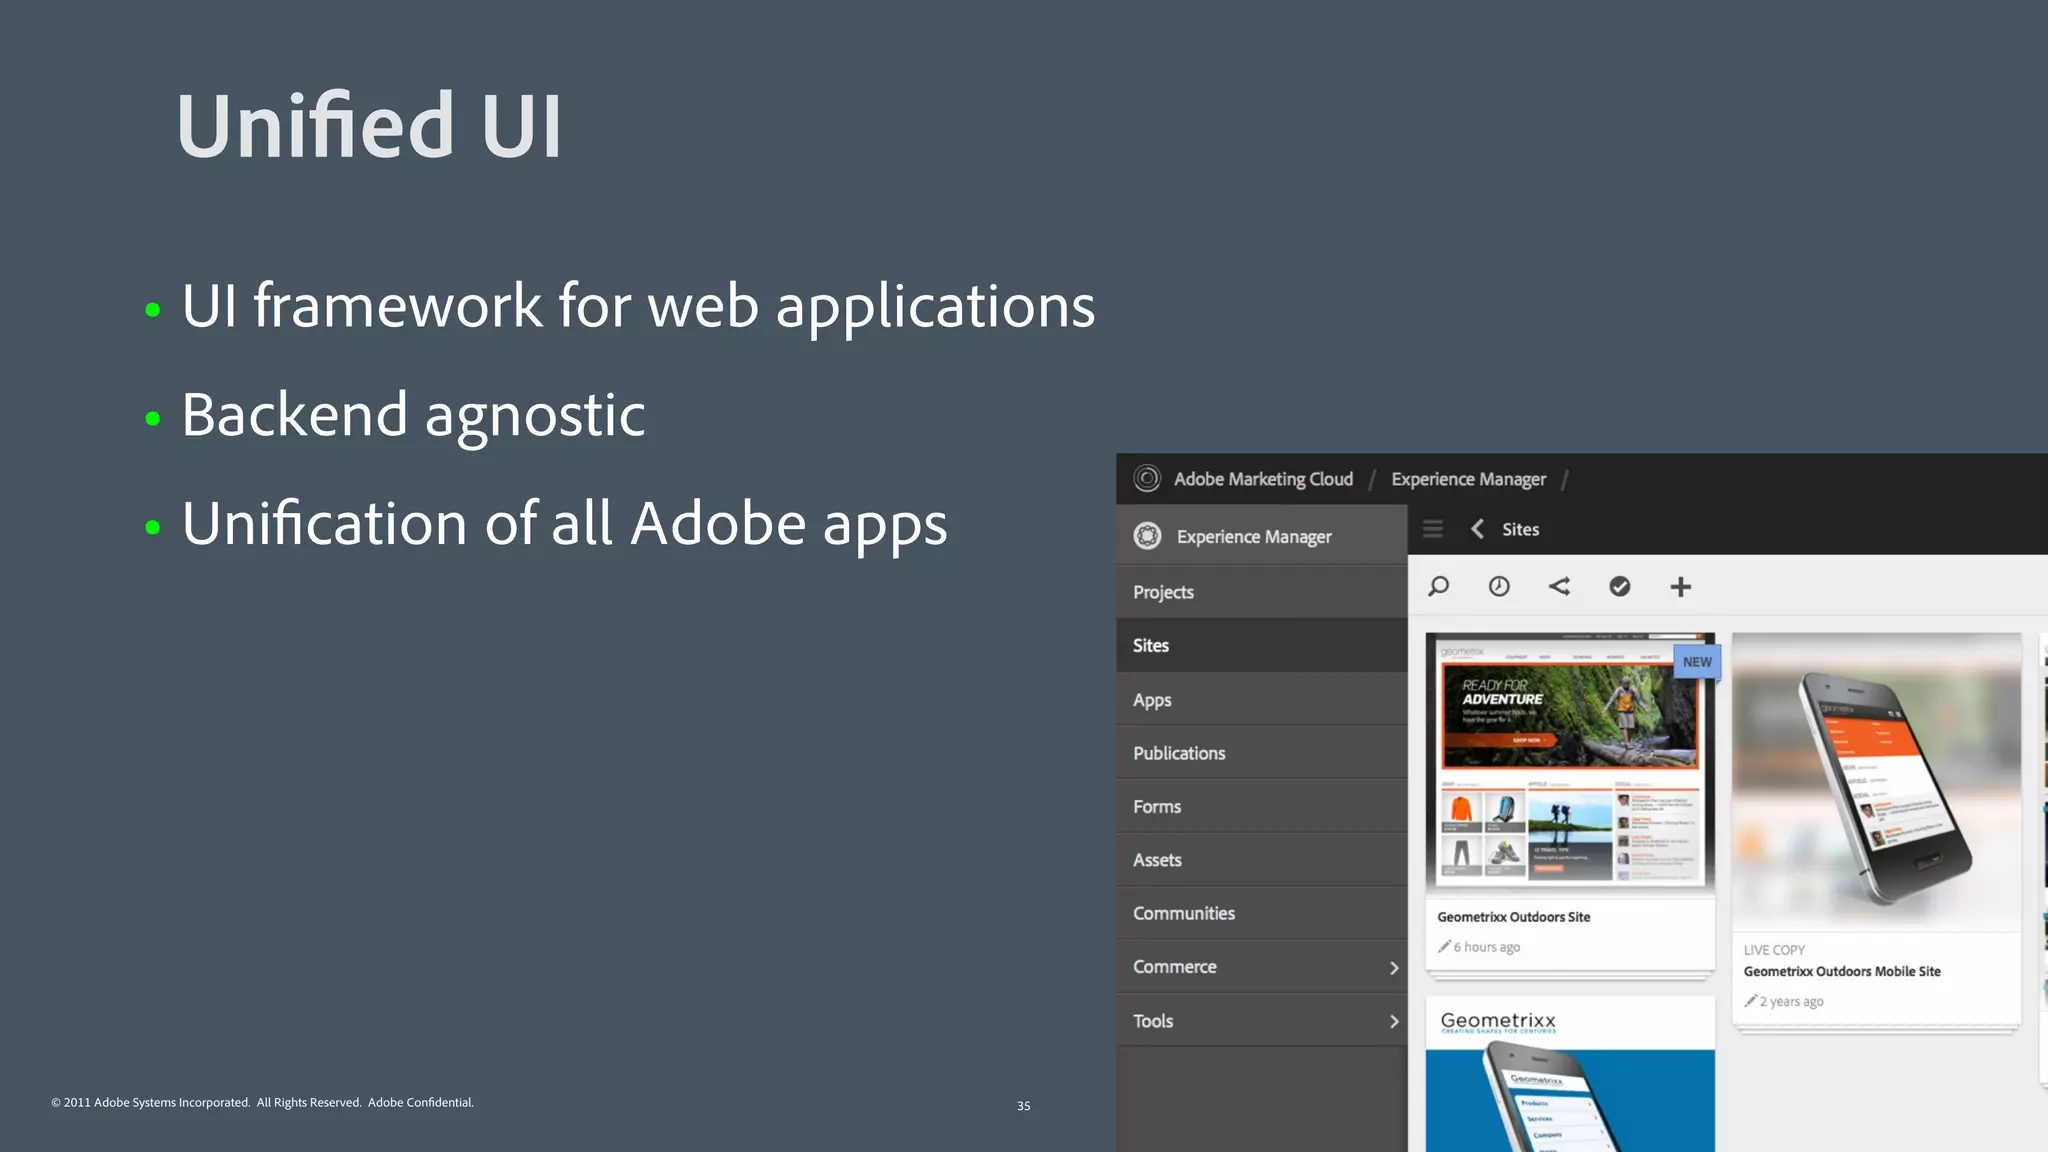Expand the Tools submenu chevron
Viewport: 2048px width, 1152px height.
[x=1394, y=1021]
